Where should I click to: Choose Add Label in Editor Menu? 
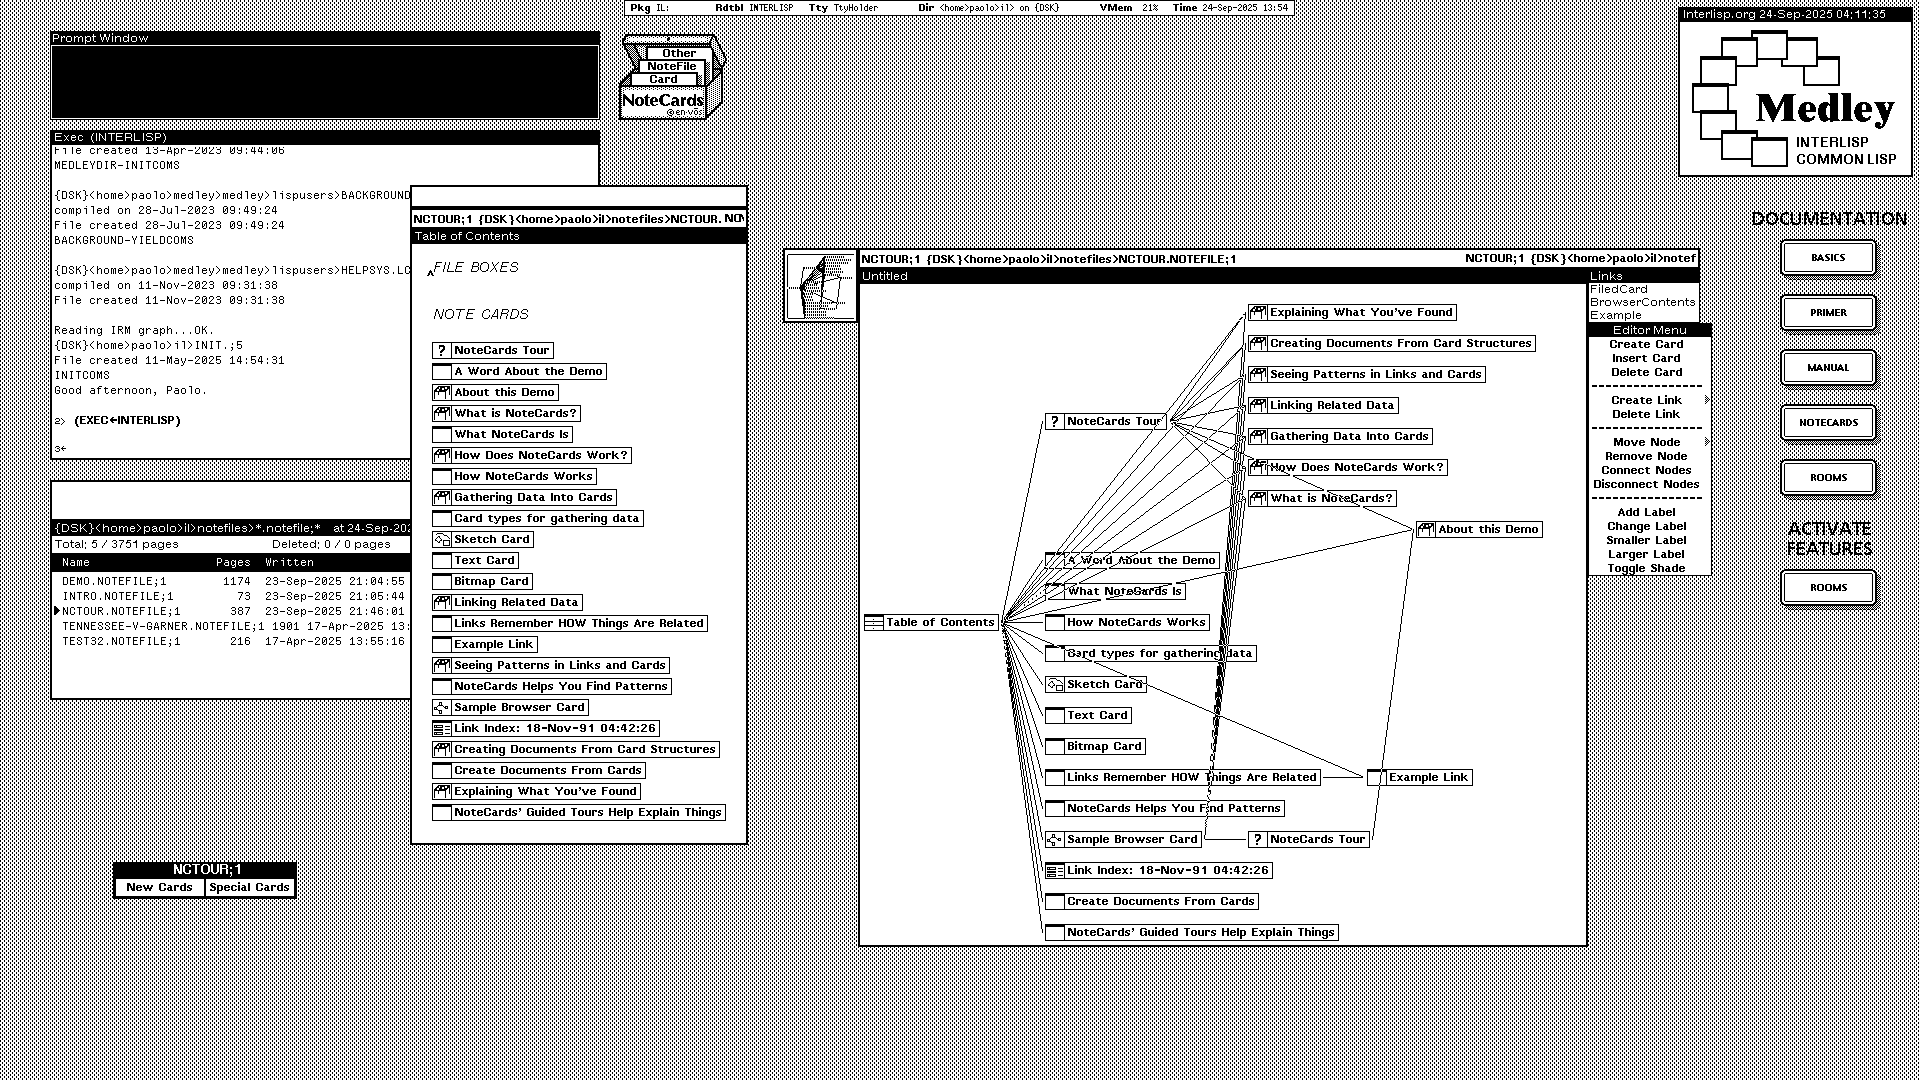pos(1646,512)
